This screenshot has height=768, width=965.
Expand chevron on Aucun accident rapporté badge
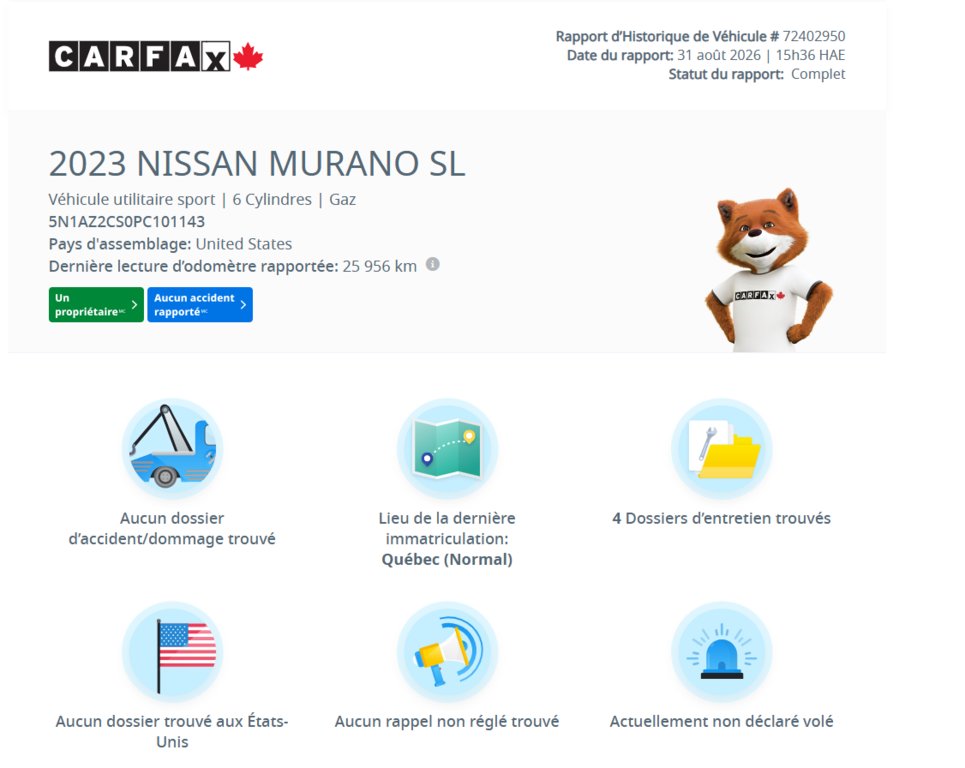[x=243, y=305]
